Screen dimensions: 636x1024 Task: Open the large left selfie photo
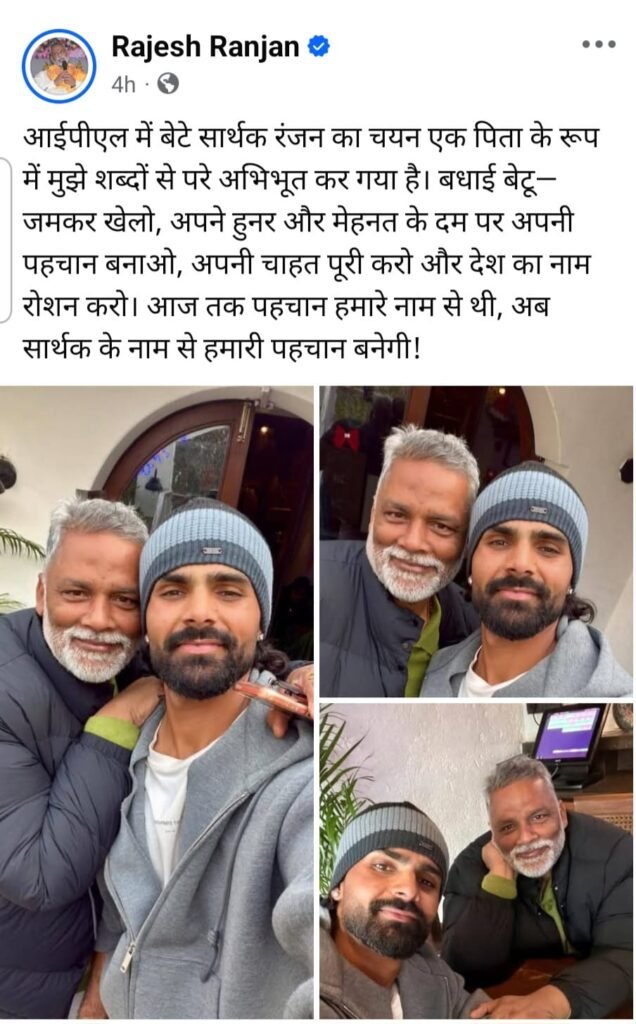click(157, 702)
